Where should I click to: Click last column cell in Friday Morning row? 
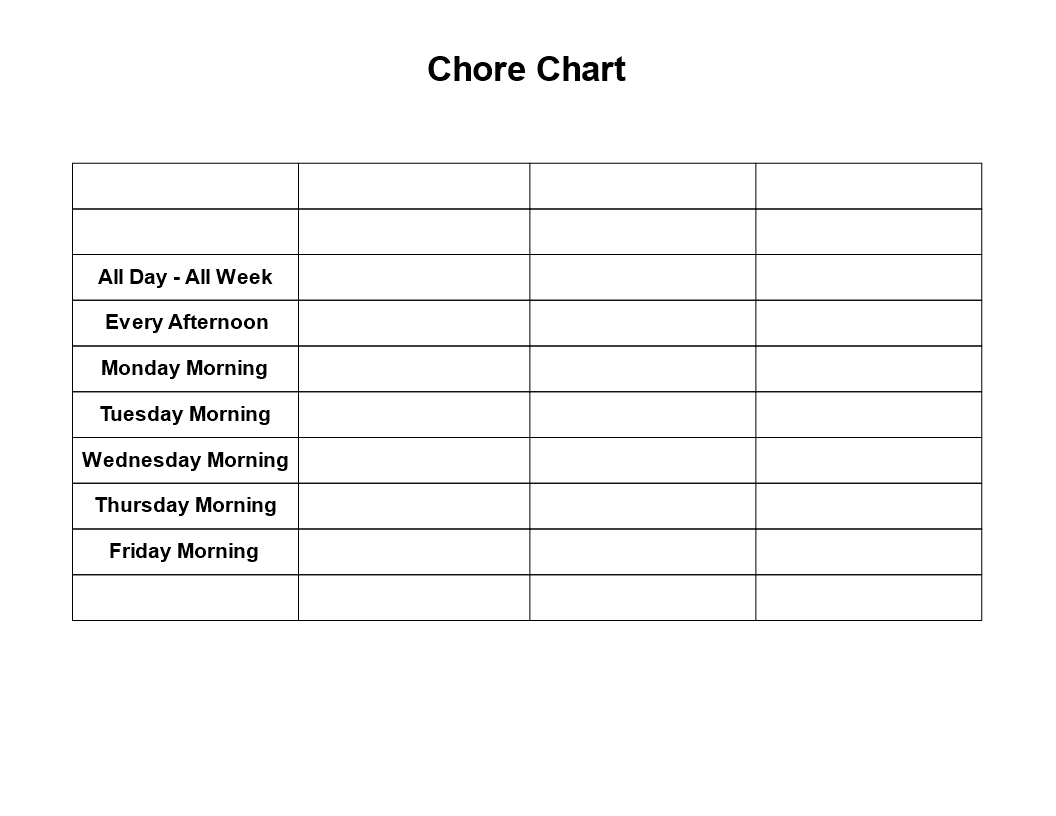869,552
